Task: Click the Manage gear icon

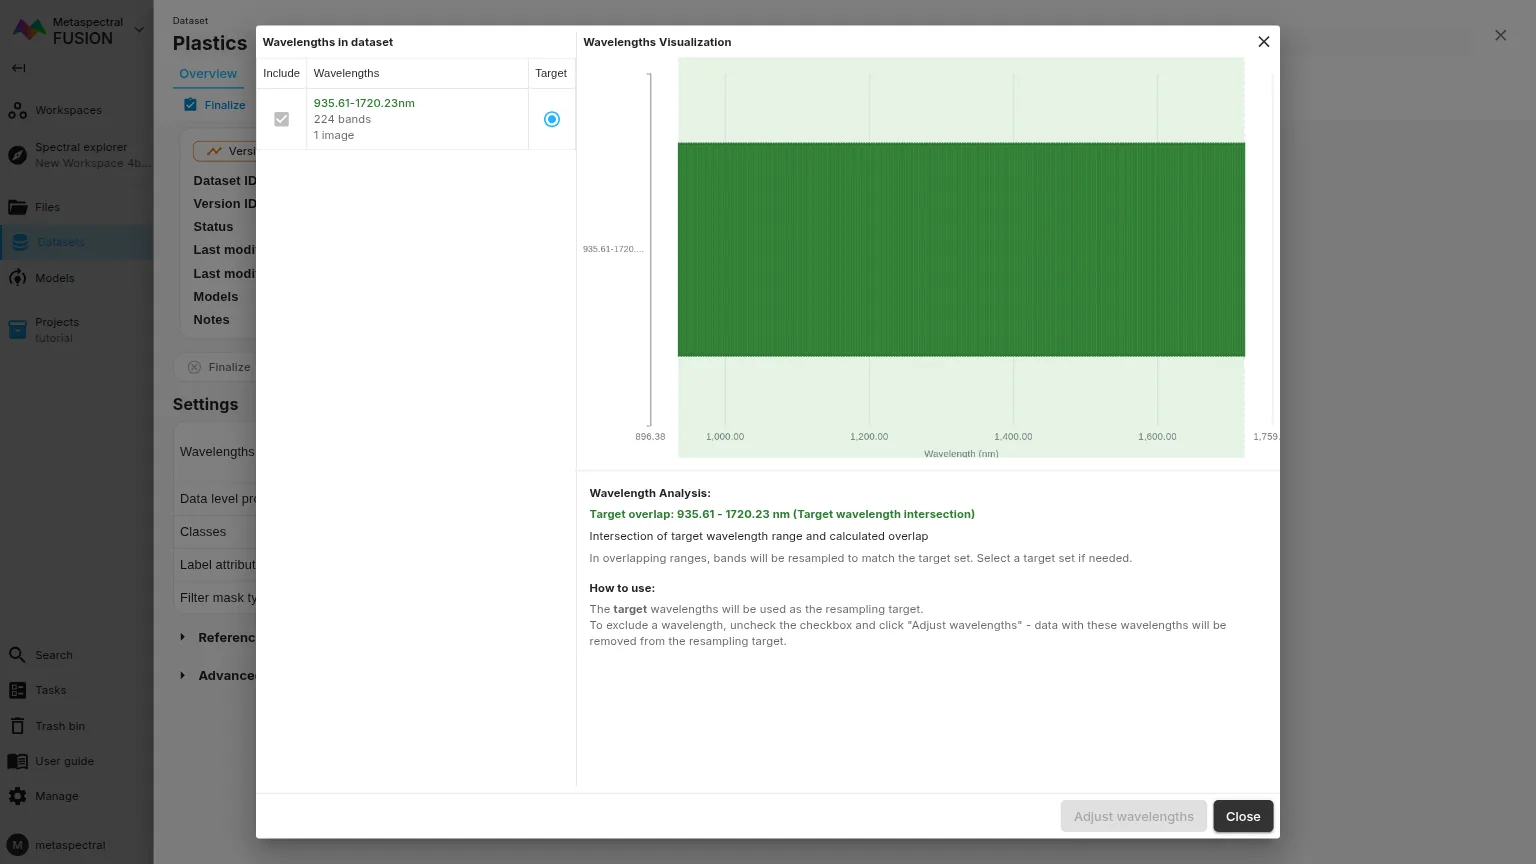Action: point(18,796)
